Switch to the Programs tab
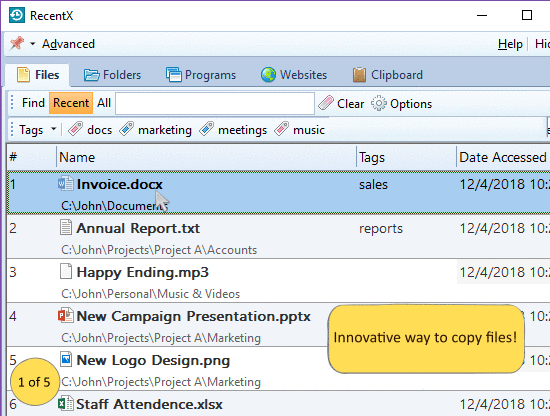The image size is (550, 416). 201,75
